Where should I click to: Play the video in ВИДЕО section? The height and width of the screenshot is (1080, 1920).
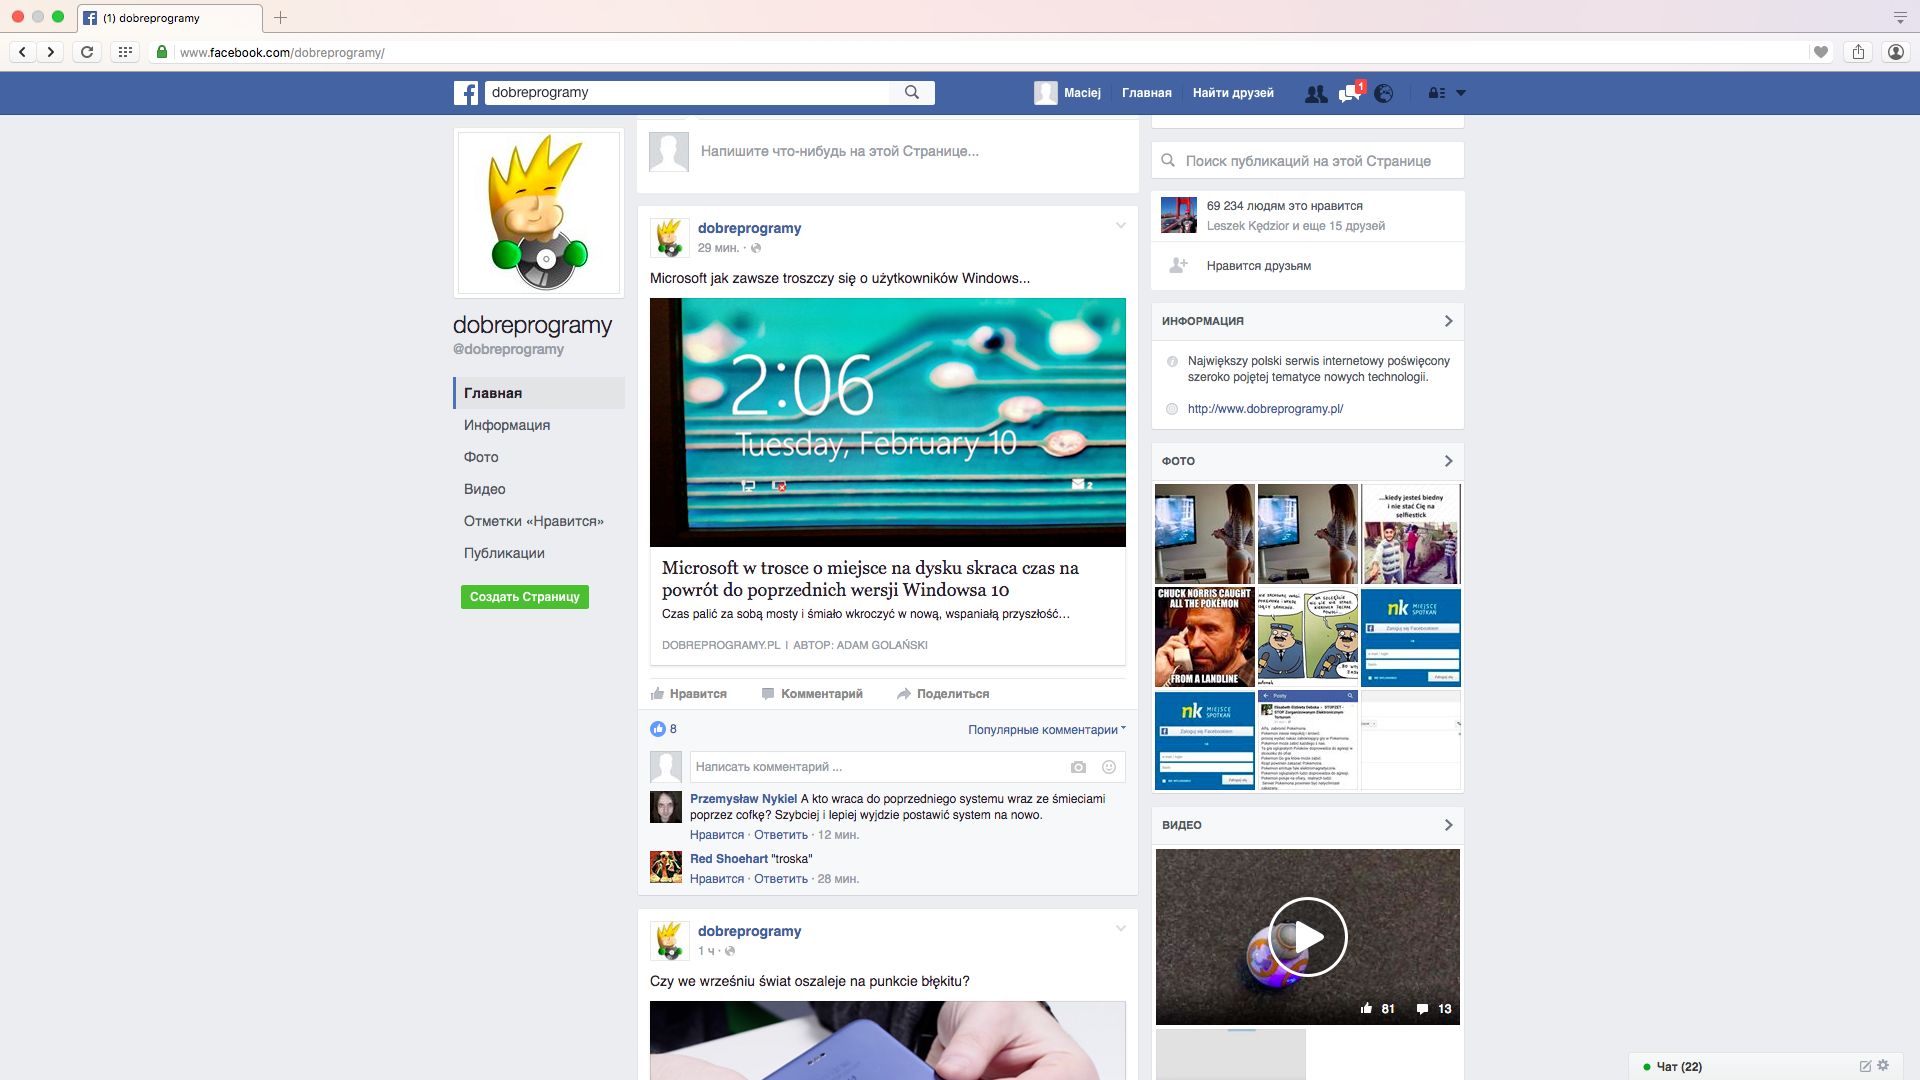[x=1307, y=937]
